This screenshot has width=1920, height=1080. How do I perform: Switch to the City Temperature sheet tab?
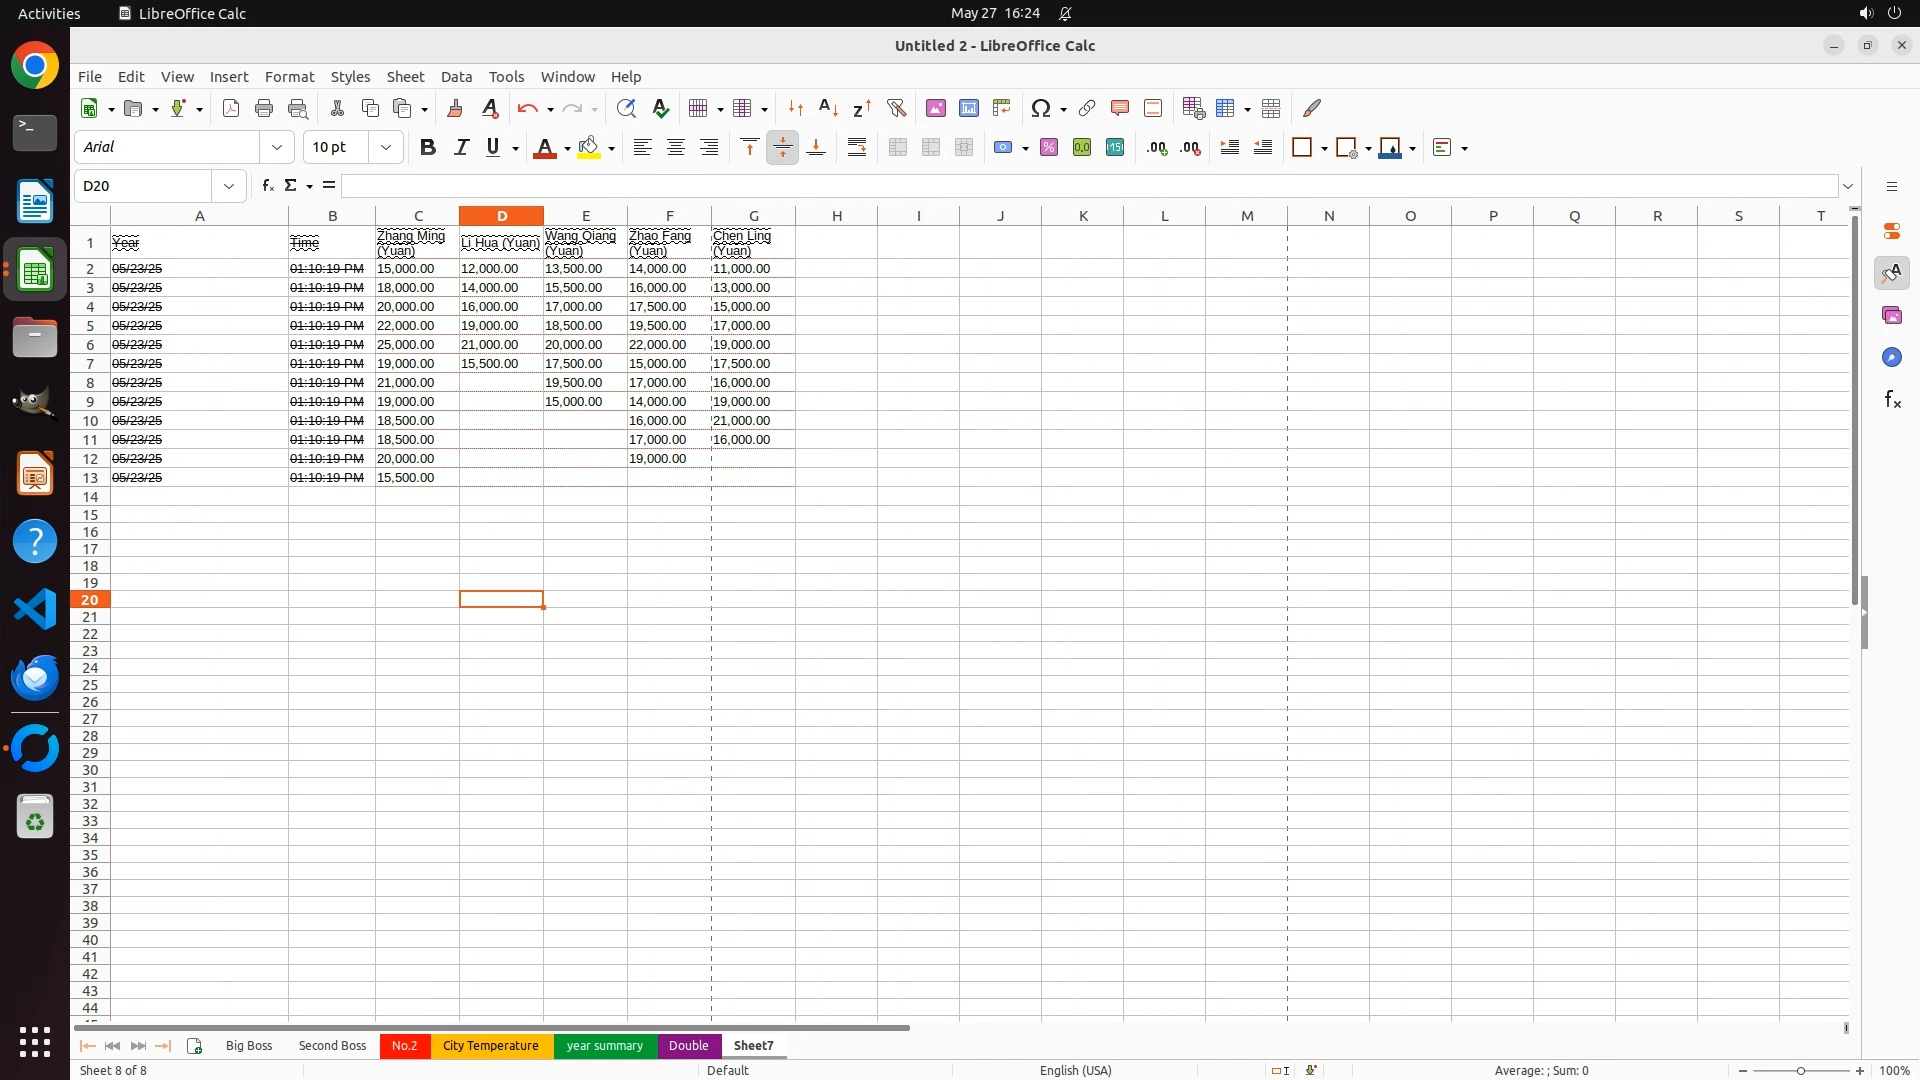point(490,1046)
